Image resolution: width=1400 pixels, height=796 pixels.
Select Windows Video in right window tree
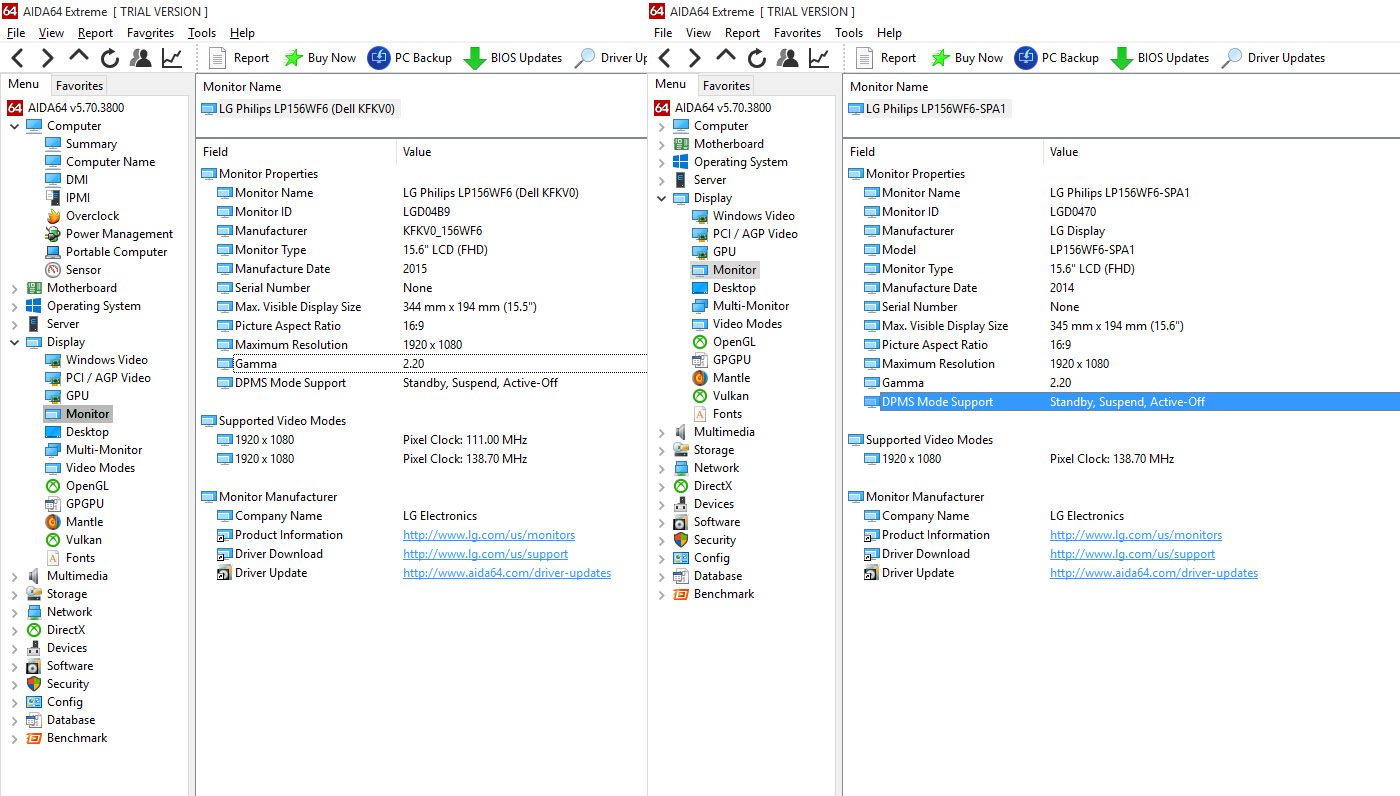click(754, 216)
